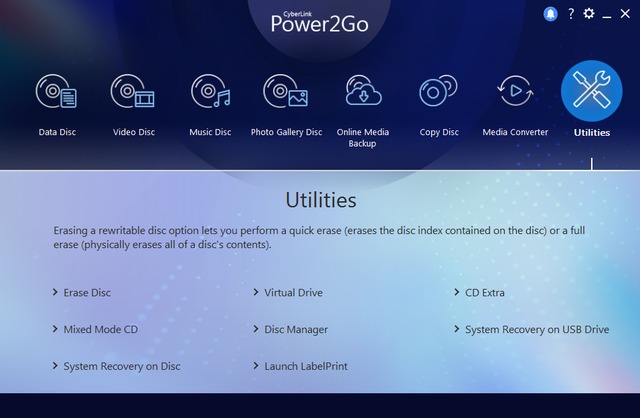The width and height of the screenshot is (640, 418).
Task: Open the Virtual Drive utility
Action: [293, 293]
